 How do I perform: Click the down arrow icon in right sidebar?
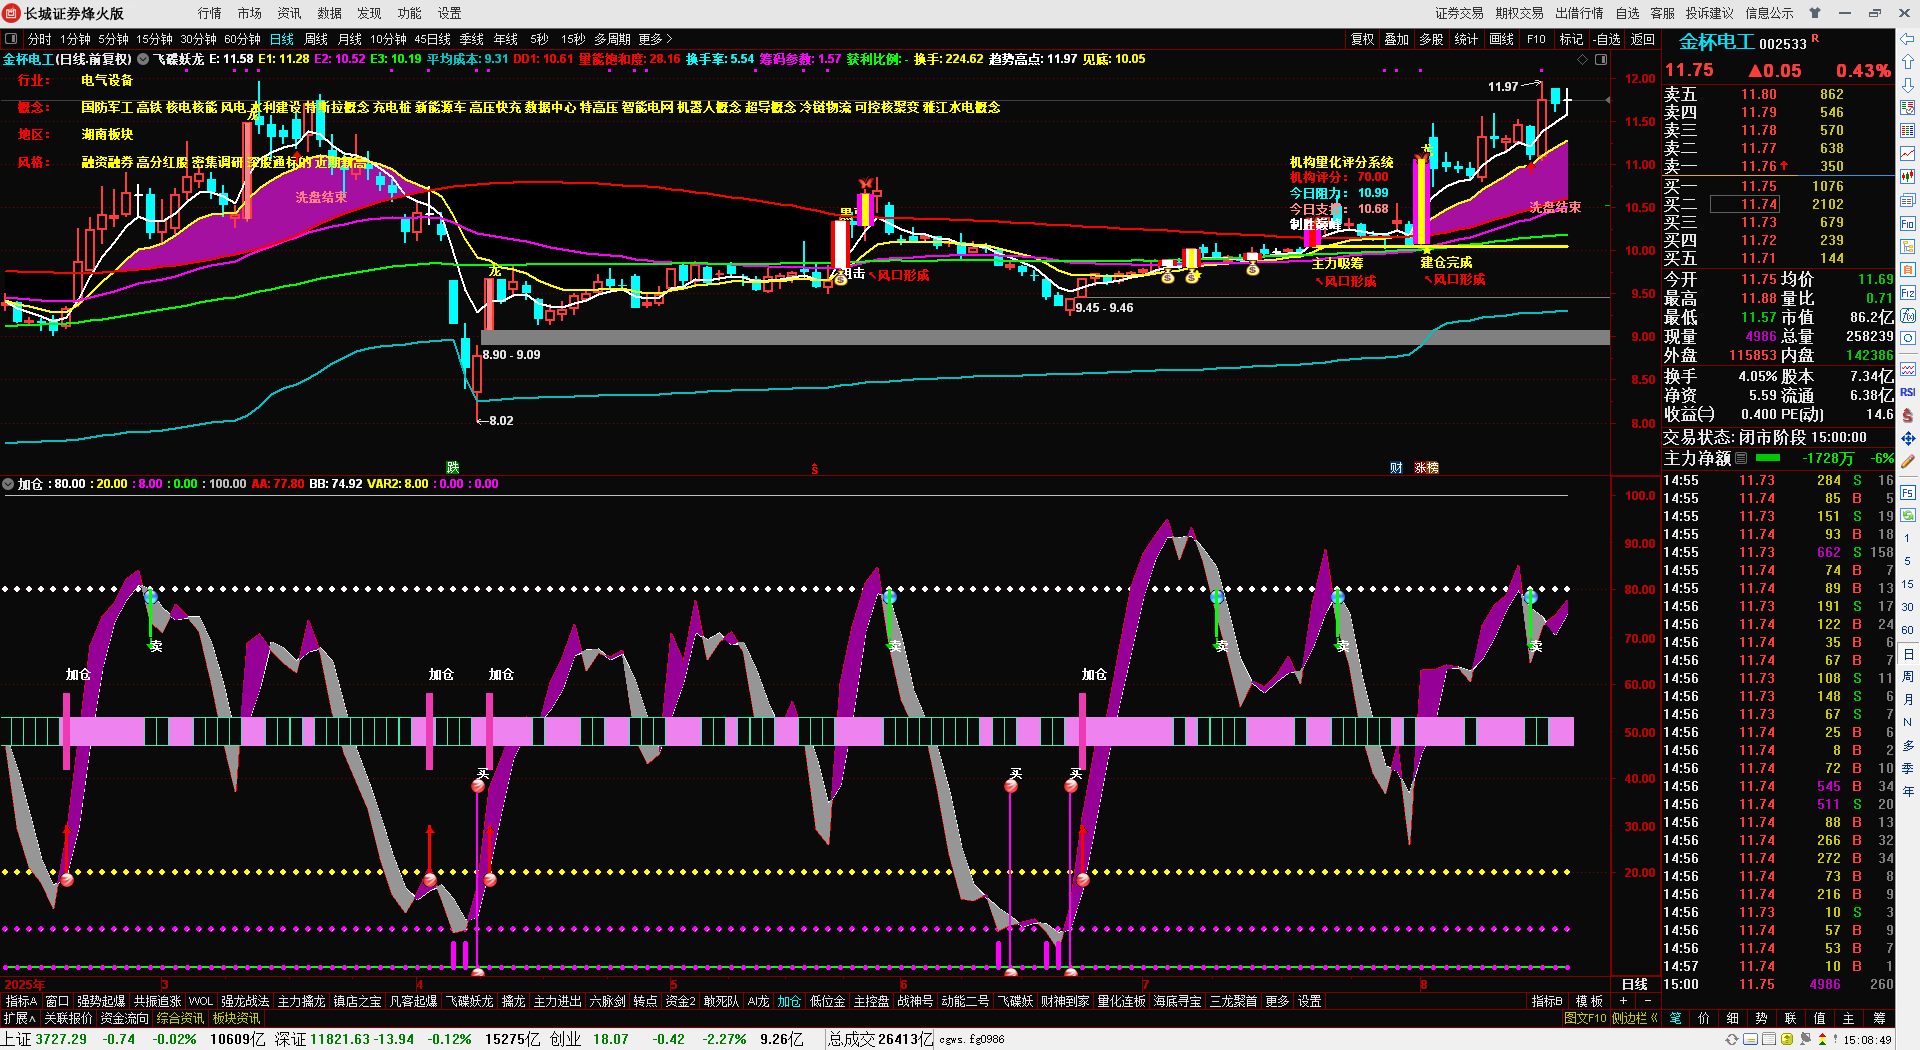(1908, 85)
